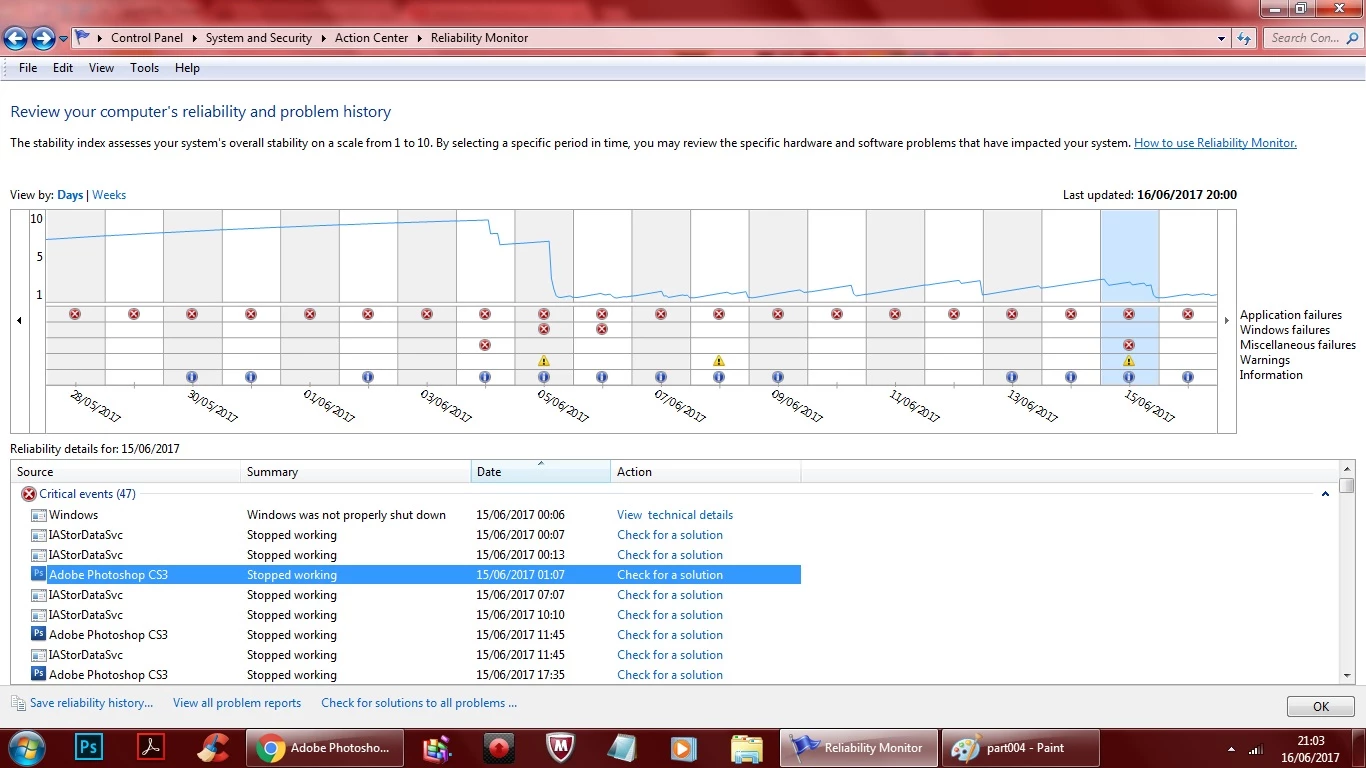Screen dimensions: 1366x768
Task: Open Adobe Acrobat from the taskbar
Action: [150, 747]
